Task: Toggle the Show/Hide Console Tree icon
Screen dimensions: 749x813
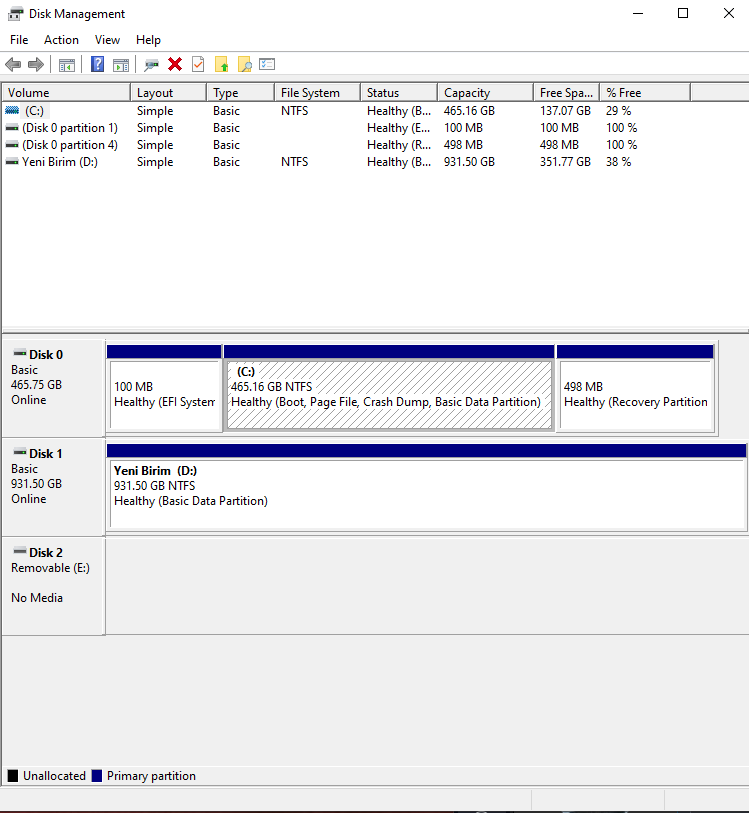Action: pos(67,65)
